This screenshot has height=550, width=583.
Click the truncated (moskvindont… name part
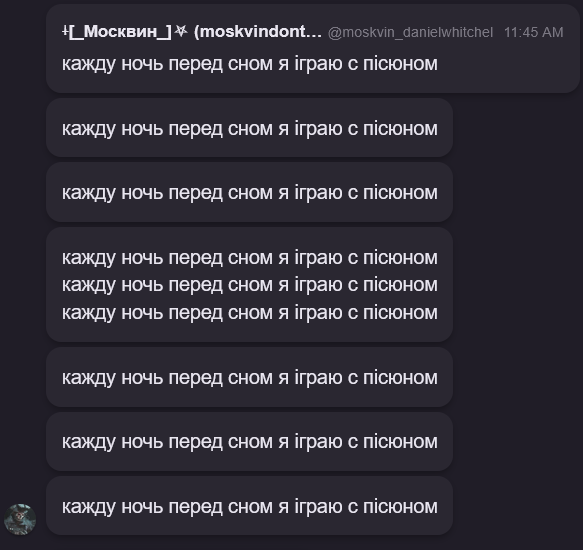coord(258,32)
